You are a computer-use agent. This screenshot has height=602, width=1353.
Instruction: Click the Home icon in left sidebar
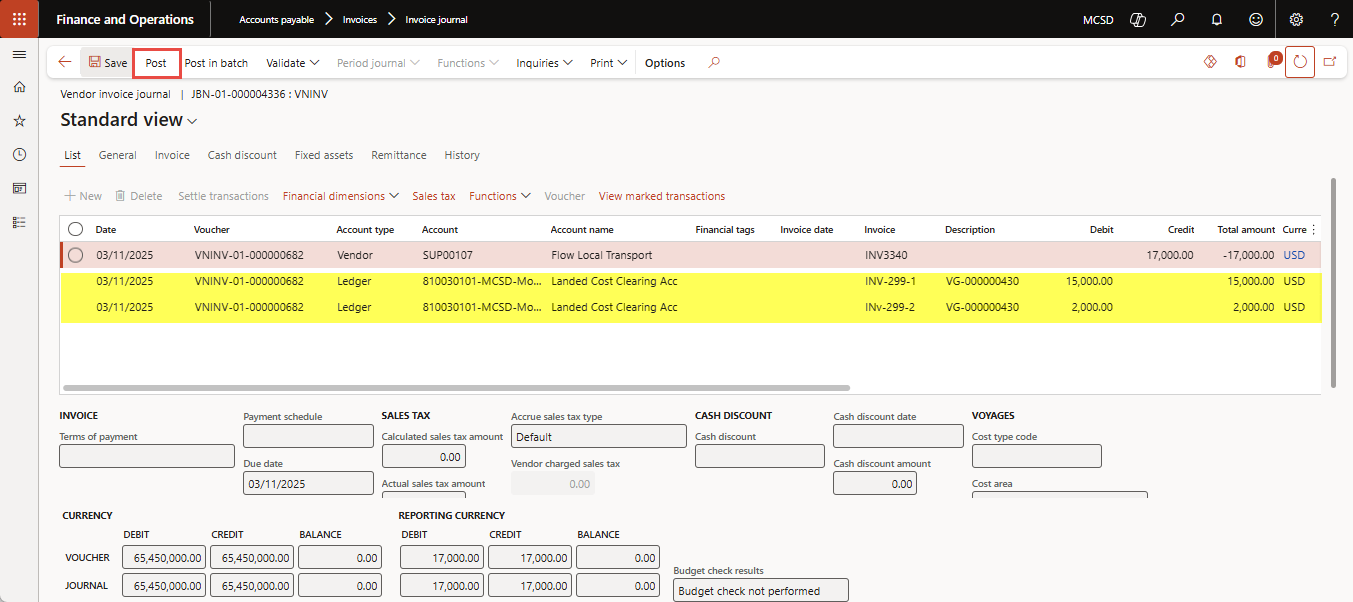(19, 87)
